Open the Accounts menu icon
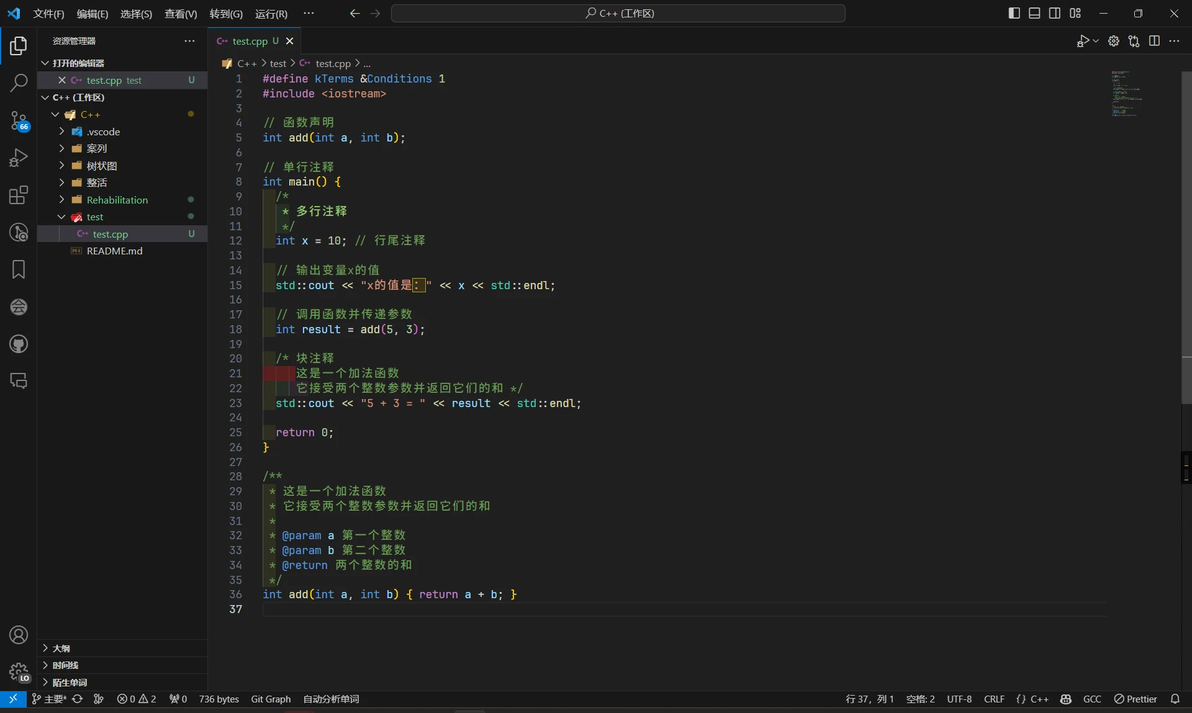 click(18, 635)
